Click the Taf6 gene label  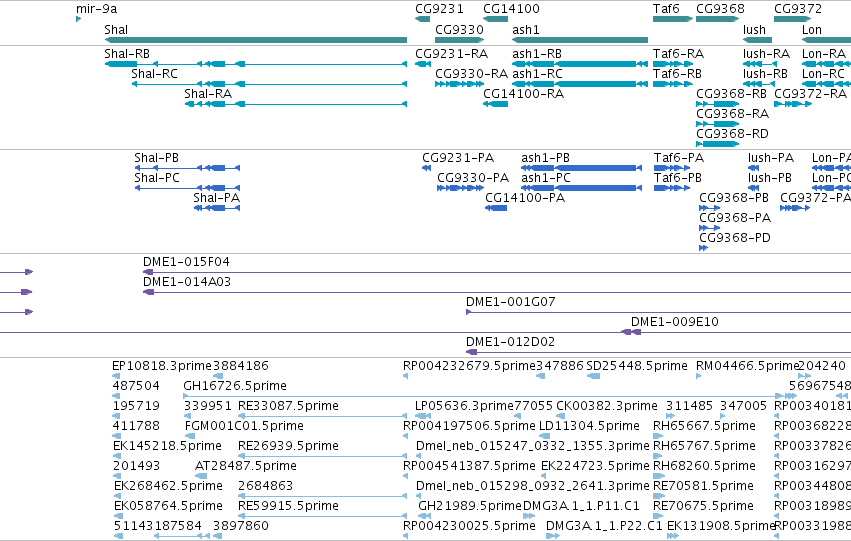pyautogui.click(x=666, y=9)
